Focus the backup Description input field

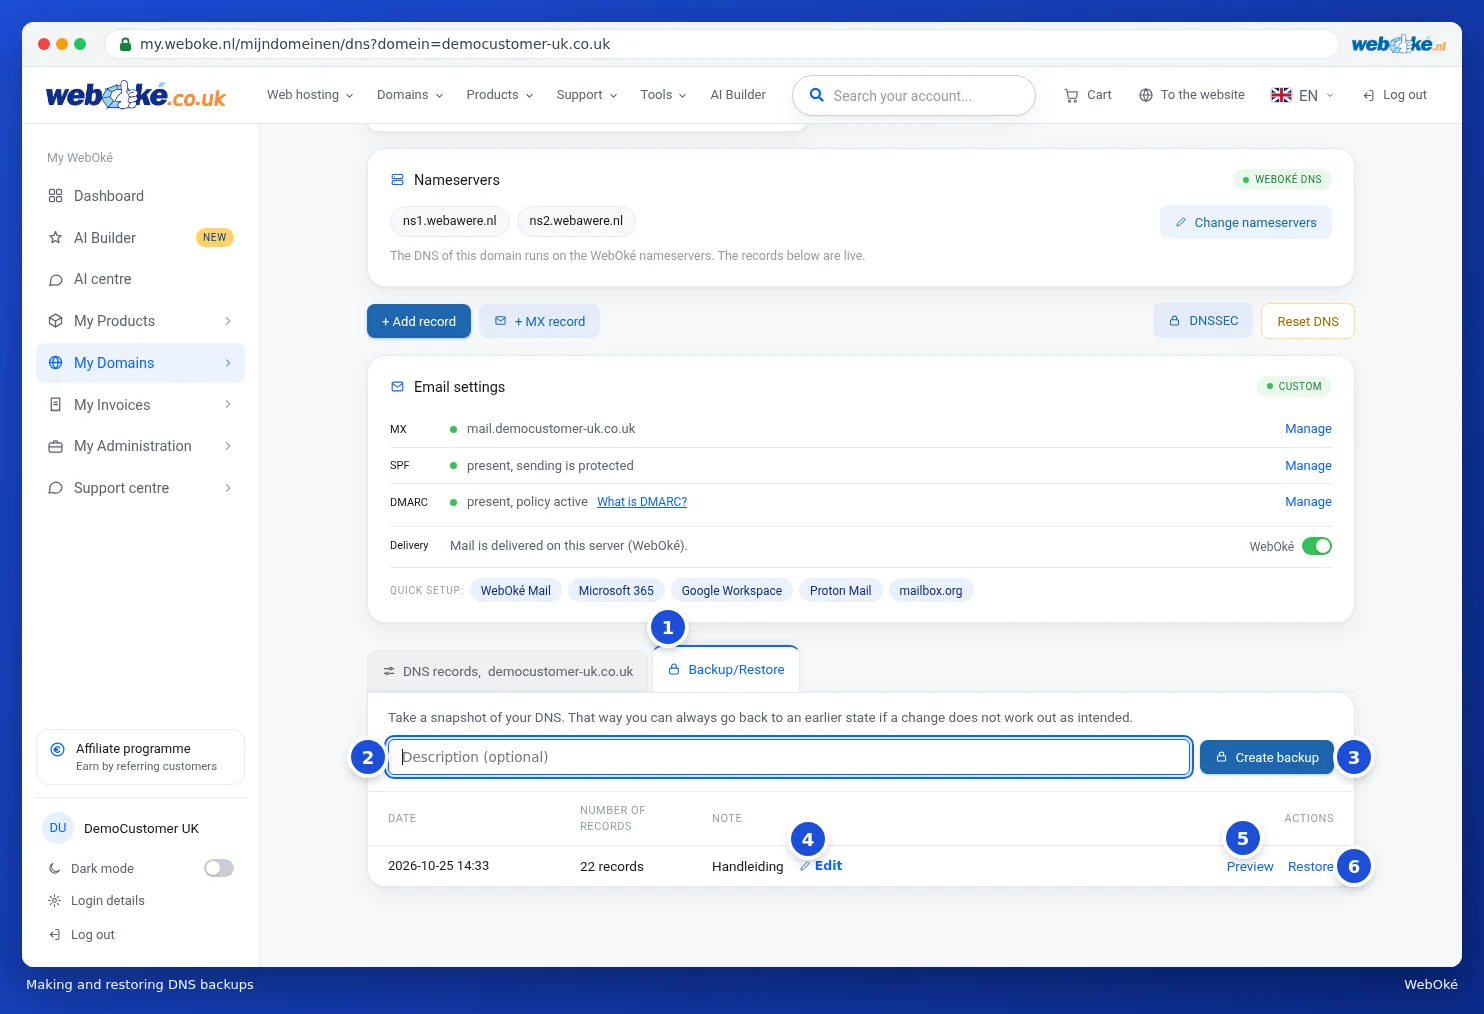coord(789,757)
